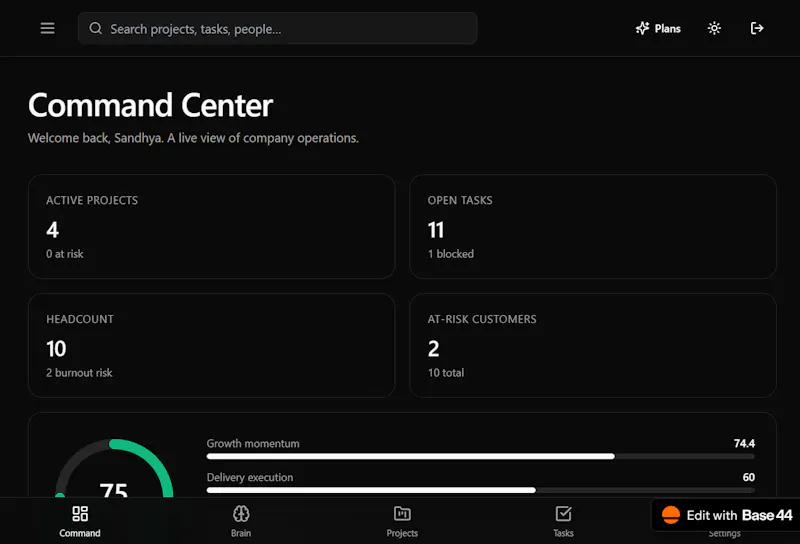Click the Growth momentum label

pos(253,443)
